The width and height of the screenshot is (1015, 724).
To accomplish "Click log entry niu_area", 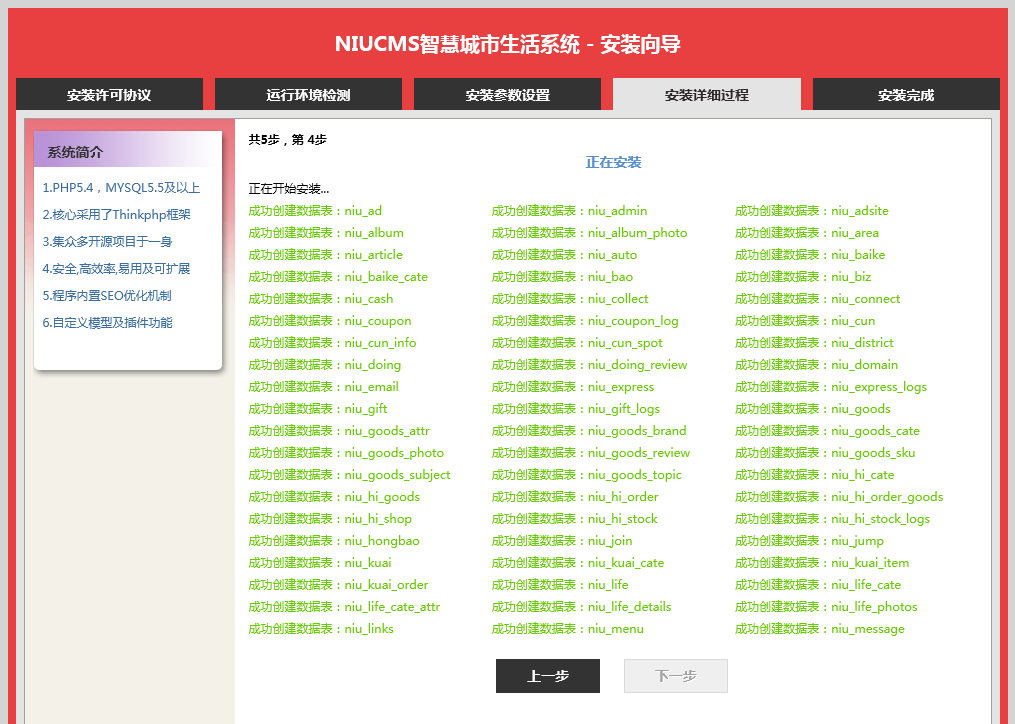I will tap(807, 232).
